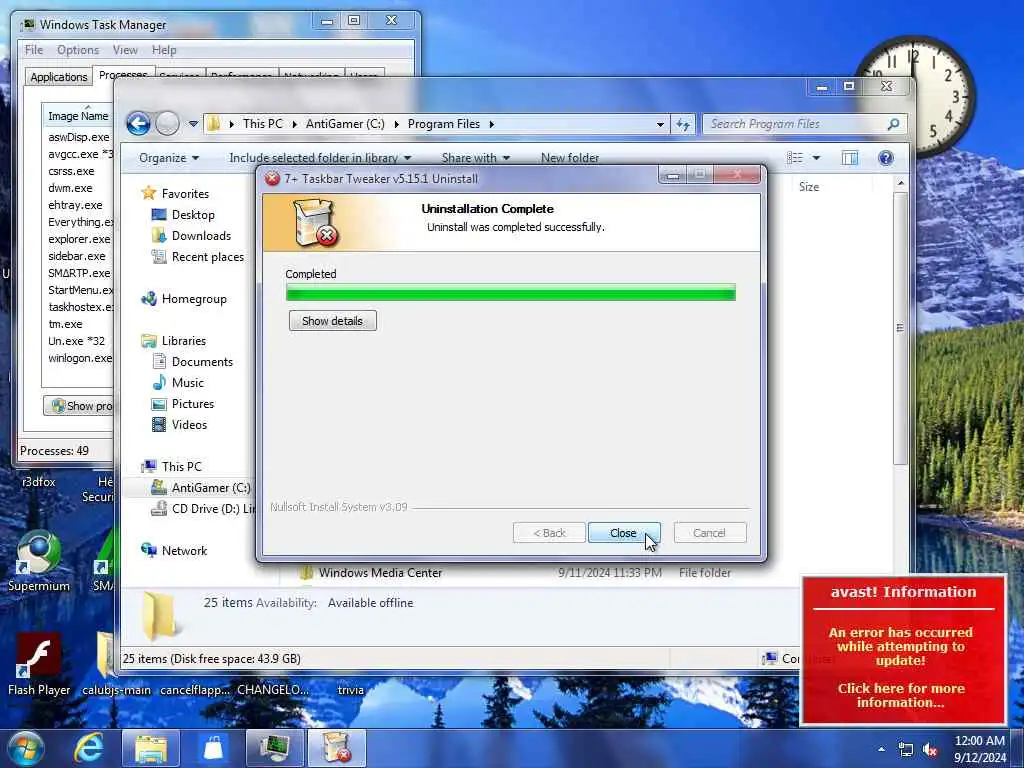Click the Image Name column header
This screenshot has height=768, width=1024.
pyautogui.click(x=78, y=116)
